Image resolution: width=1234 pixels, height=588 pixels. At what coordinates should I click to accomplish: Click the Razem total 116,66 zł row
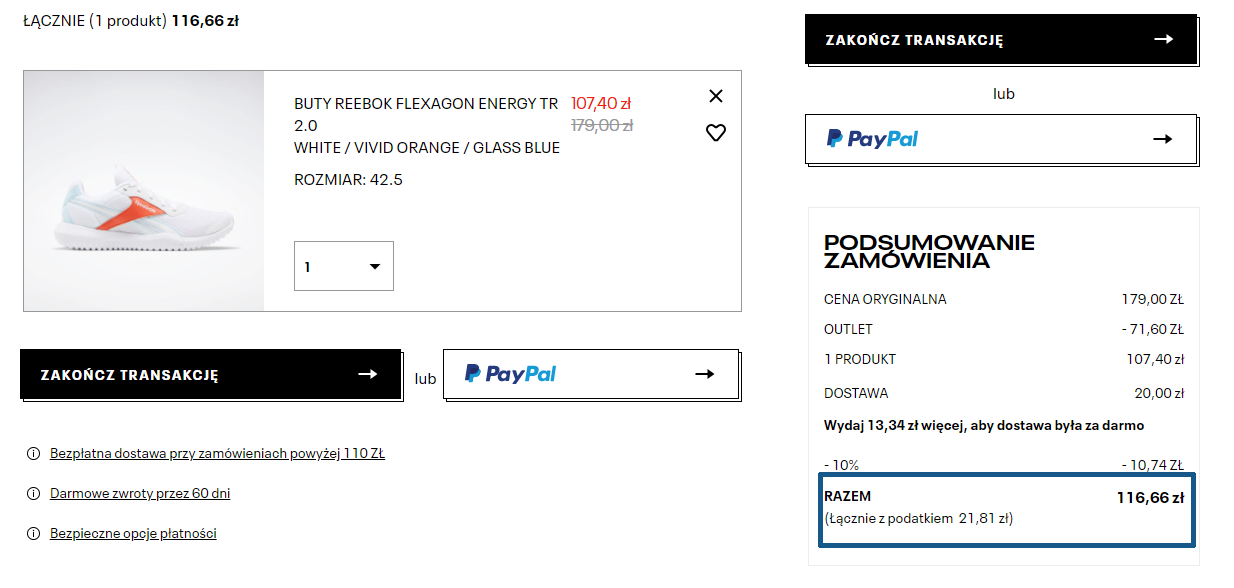coord(1005,508)
